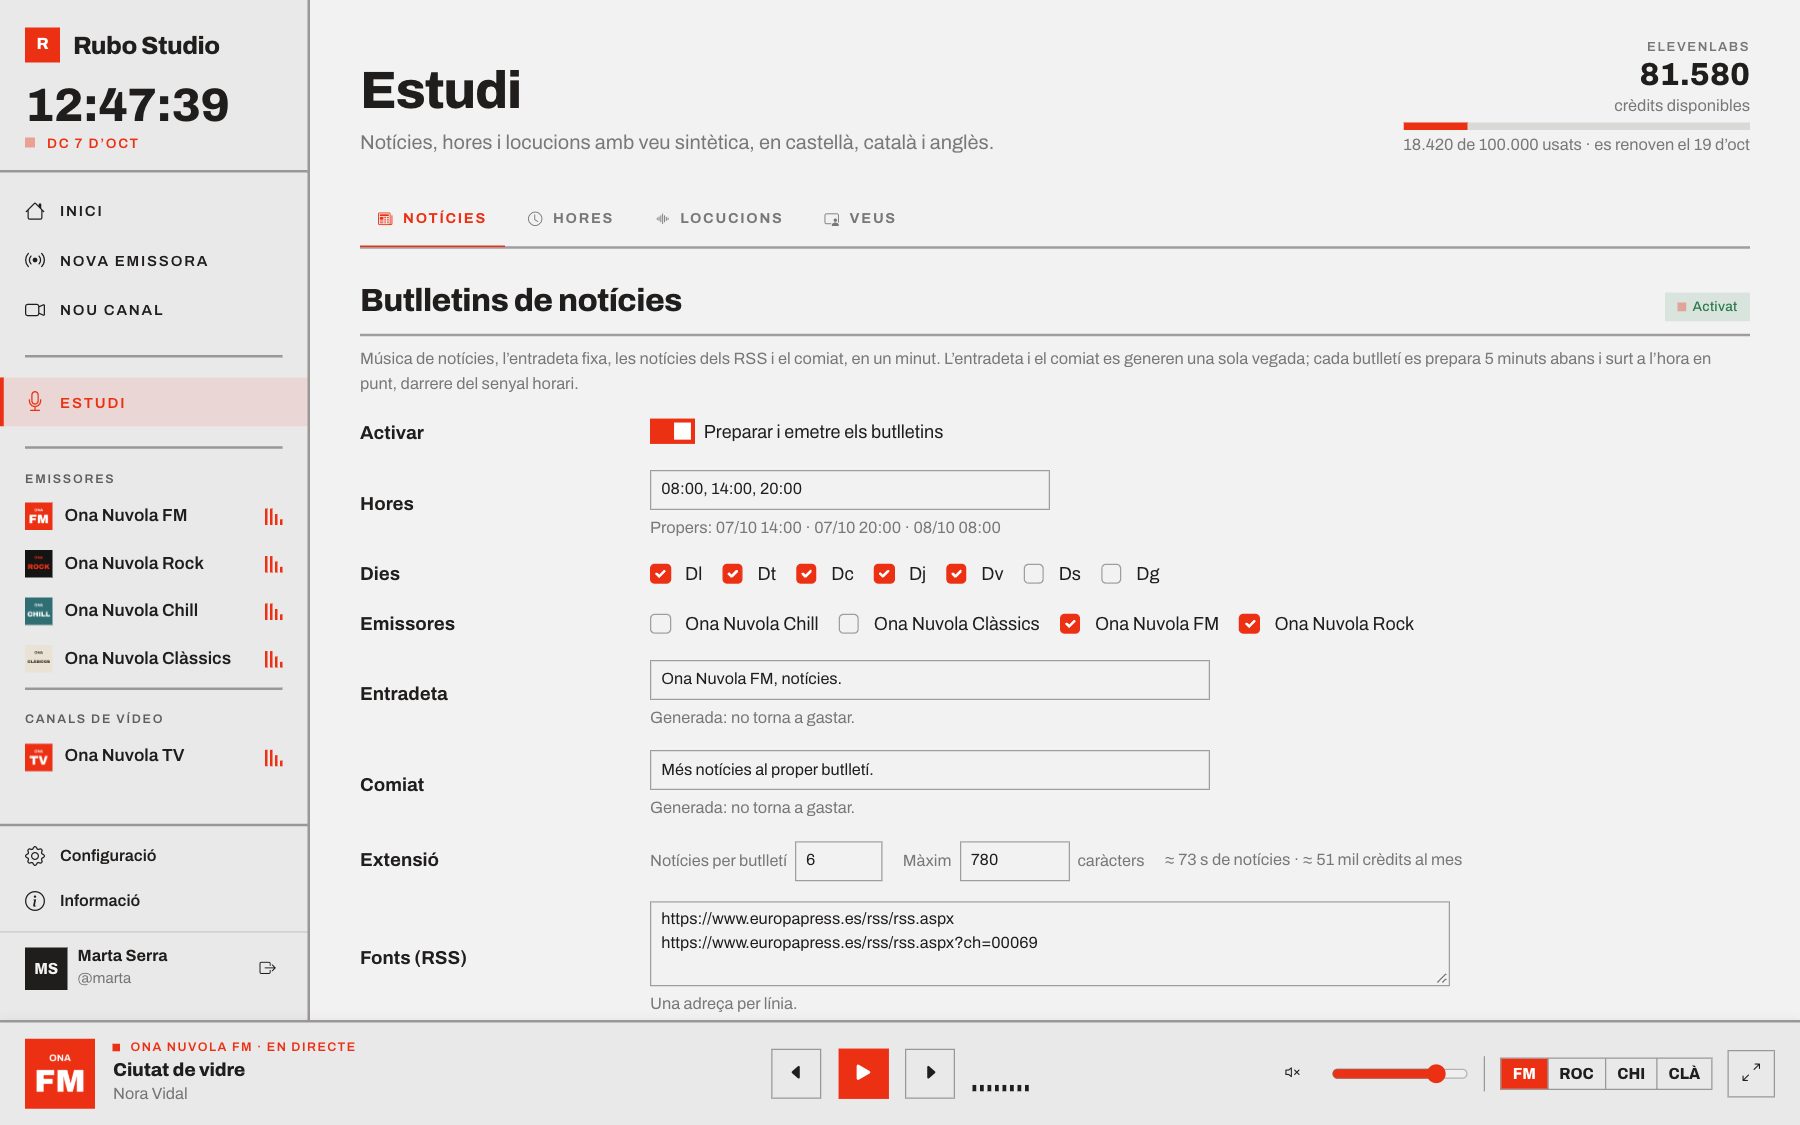
Task: Open Inici home icon in sidebar
Action: point(35,211)
